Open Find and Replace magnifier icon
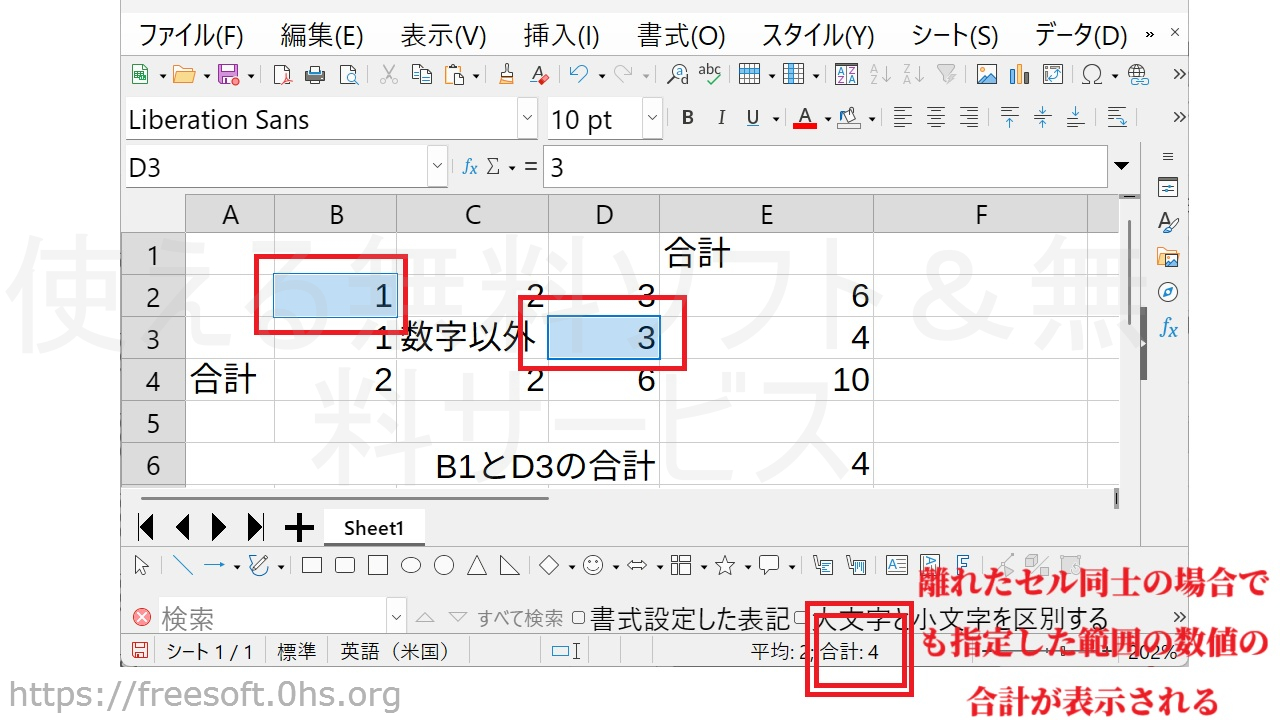The height and width of the screenshot is (720, 1280). (x=678, y=75)
